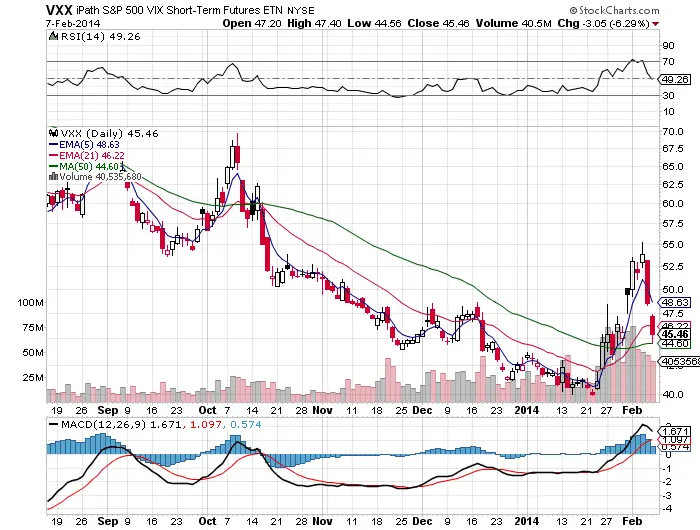Click the NYSE exchange label

tap(301, 10)
